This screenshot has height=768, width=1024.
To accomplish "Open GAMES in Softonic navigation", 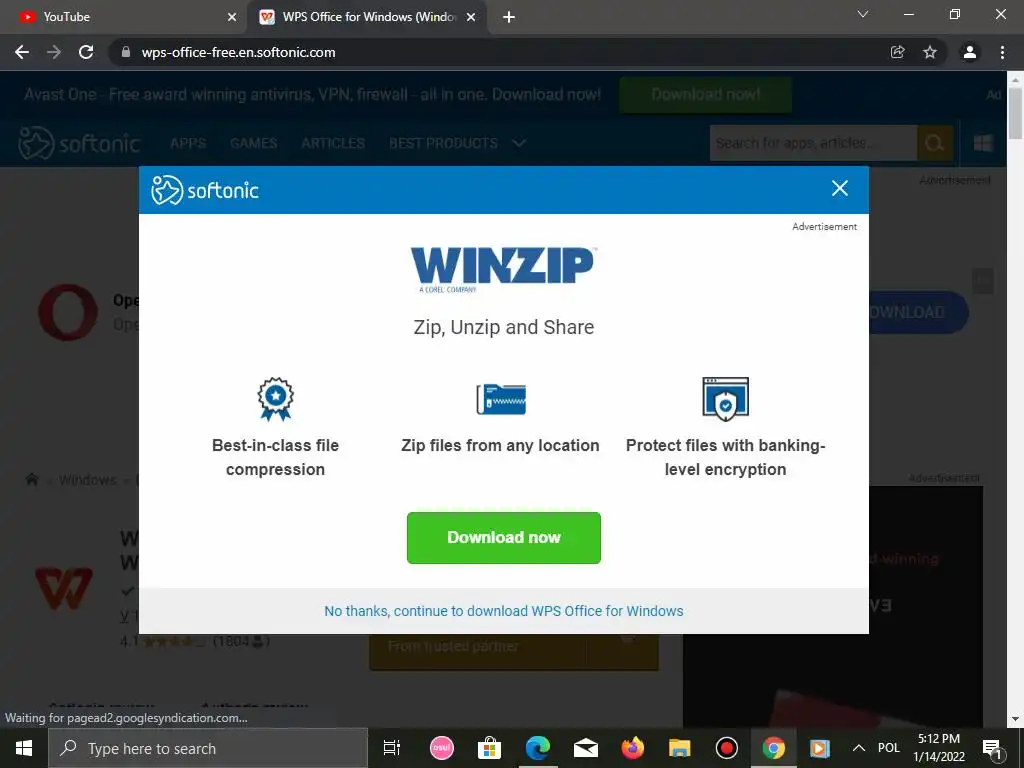I will point(253,143).
